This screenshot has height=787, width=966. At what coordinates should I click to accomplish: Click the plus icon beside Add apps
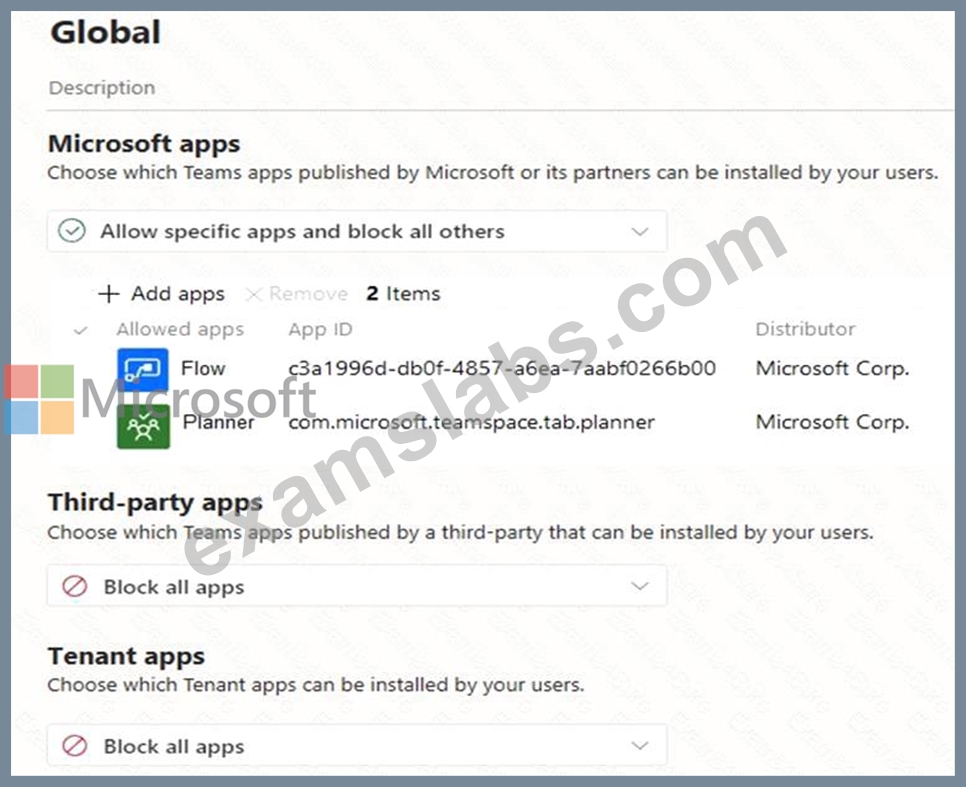click(108, 294)
